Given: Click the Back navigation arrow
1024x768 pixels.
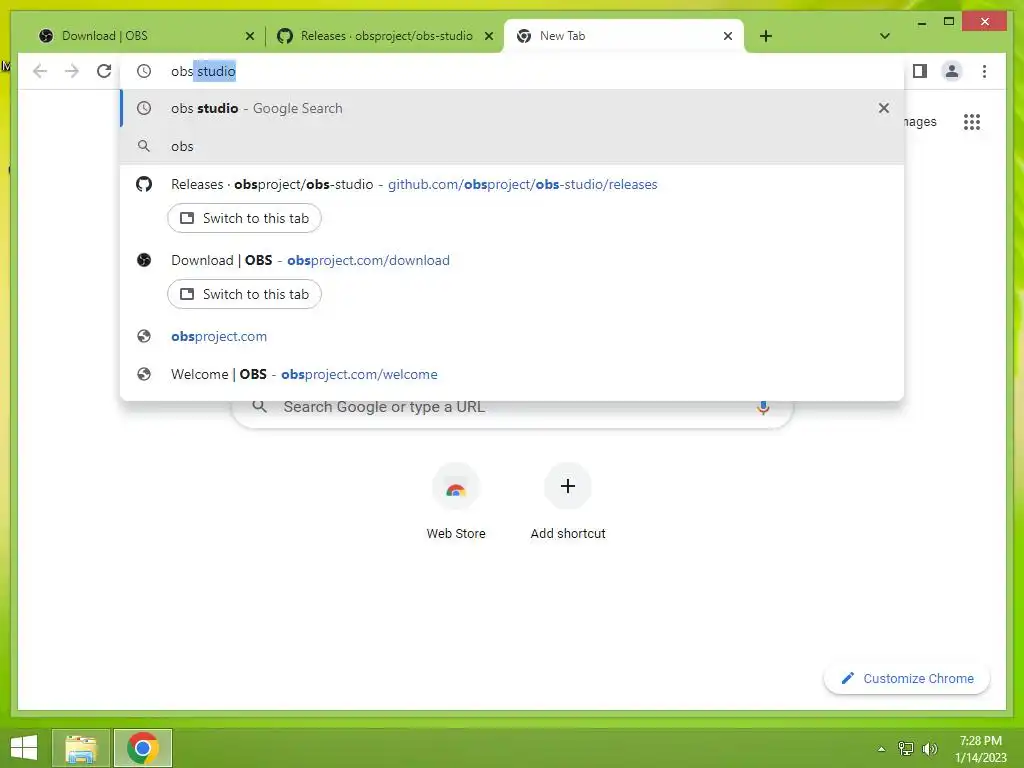Looking at the screenshot, I should (x=40, y=71).
